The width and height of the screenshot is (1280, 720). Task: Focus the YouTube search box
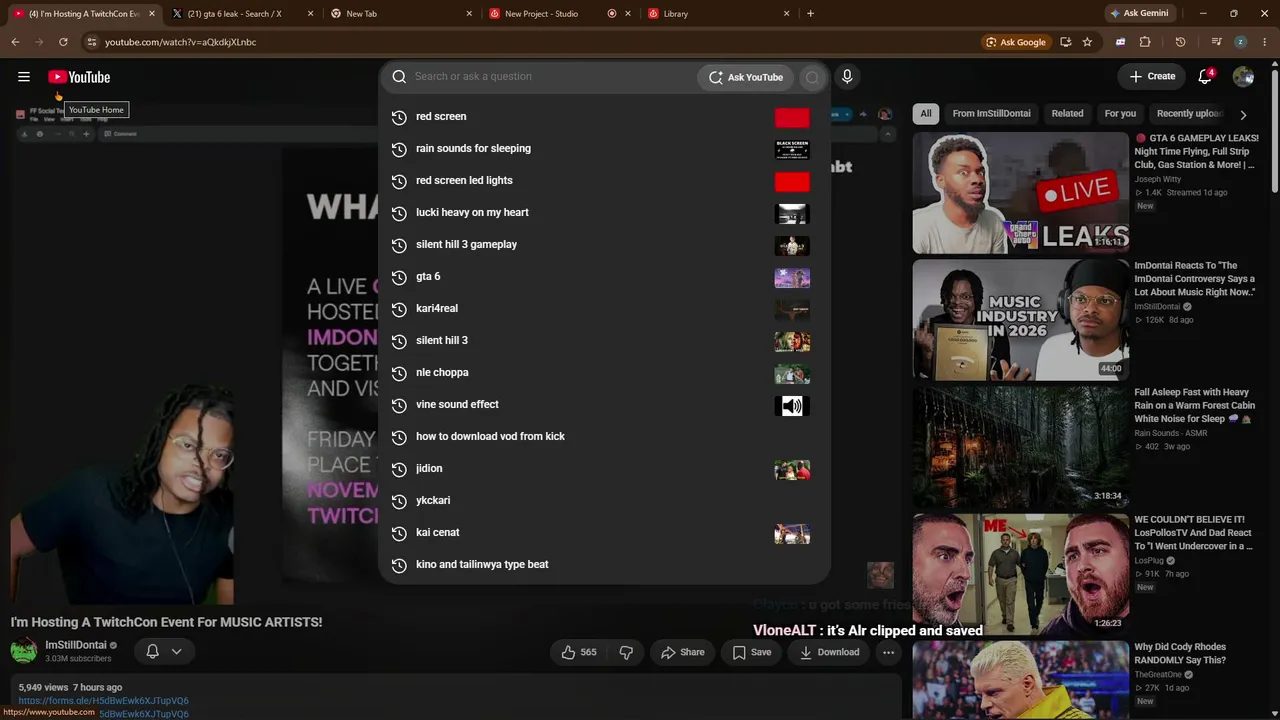click(x=540, y=77)
